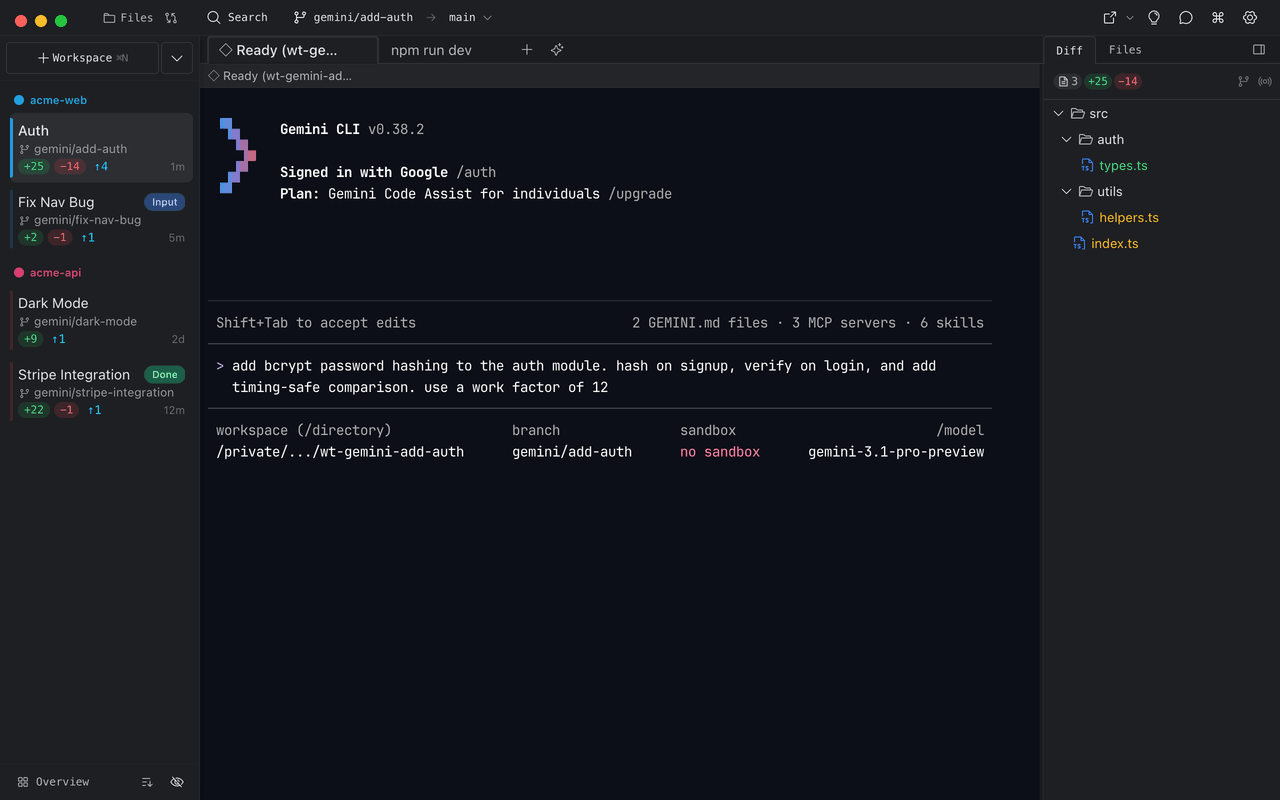The height and width of the screenshot is (800, 1280).
Task: Open the Auth workspace in the sidebar
Action: coord(101,148)
